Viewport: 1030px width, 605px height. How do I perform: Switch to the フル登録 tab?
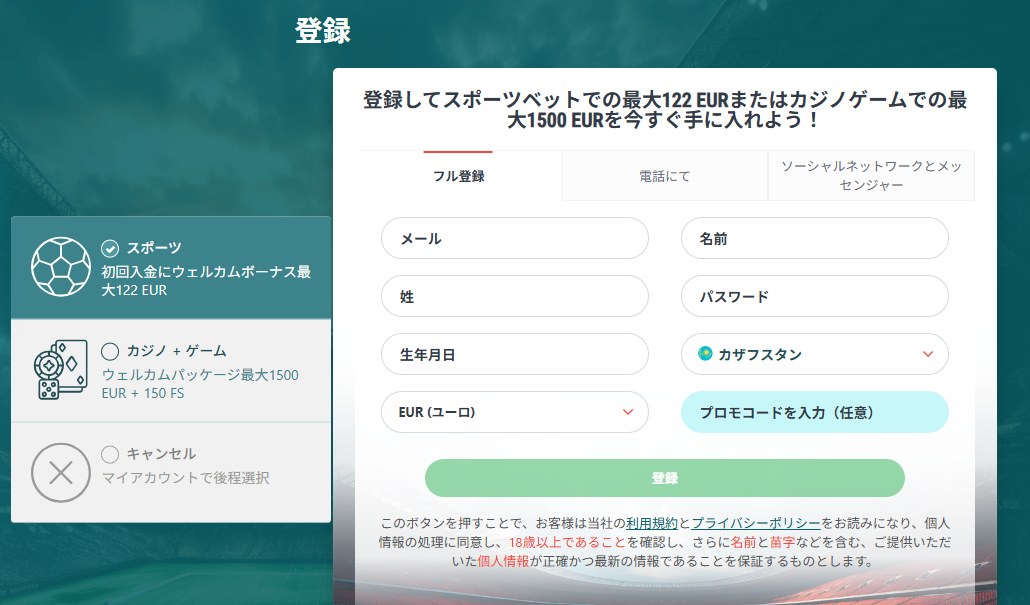[x=459, y=176]
